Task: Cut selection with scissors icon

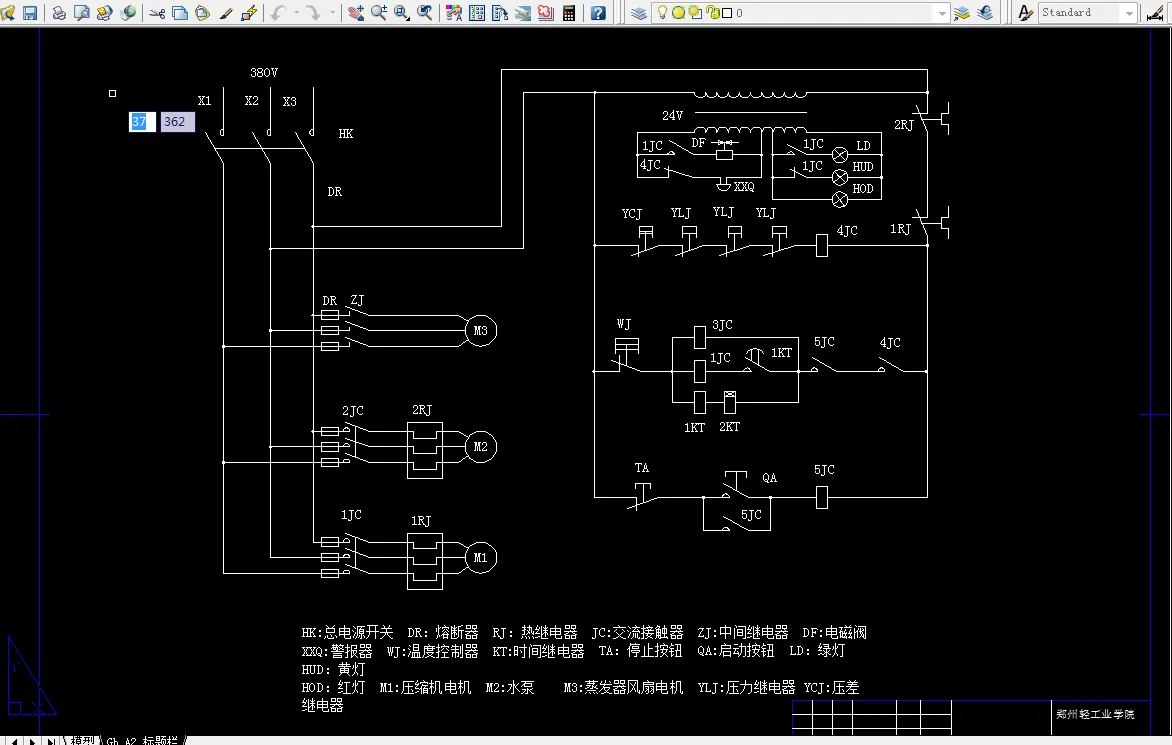Action: (157, 12)
